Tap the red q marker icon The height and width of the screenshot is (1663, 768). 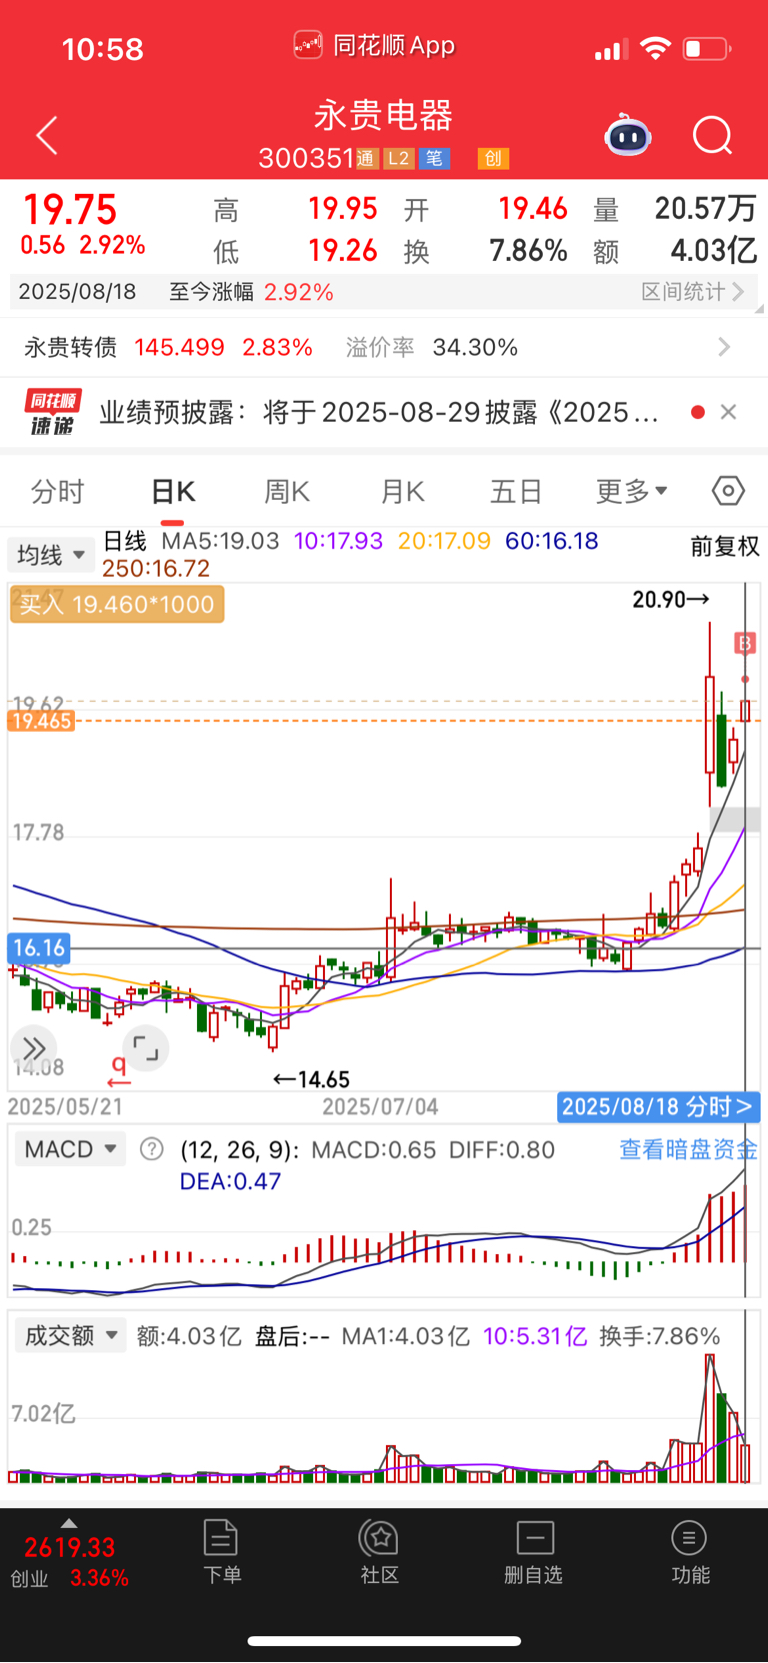point(119,1070)
